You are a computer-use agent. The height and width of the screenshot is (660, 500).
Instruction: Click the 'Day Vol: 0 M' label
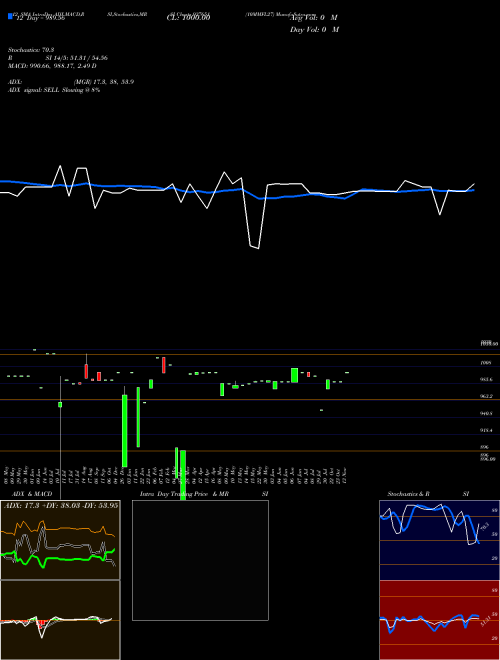pos(314,29)
